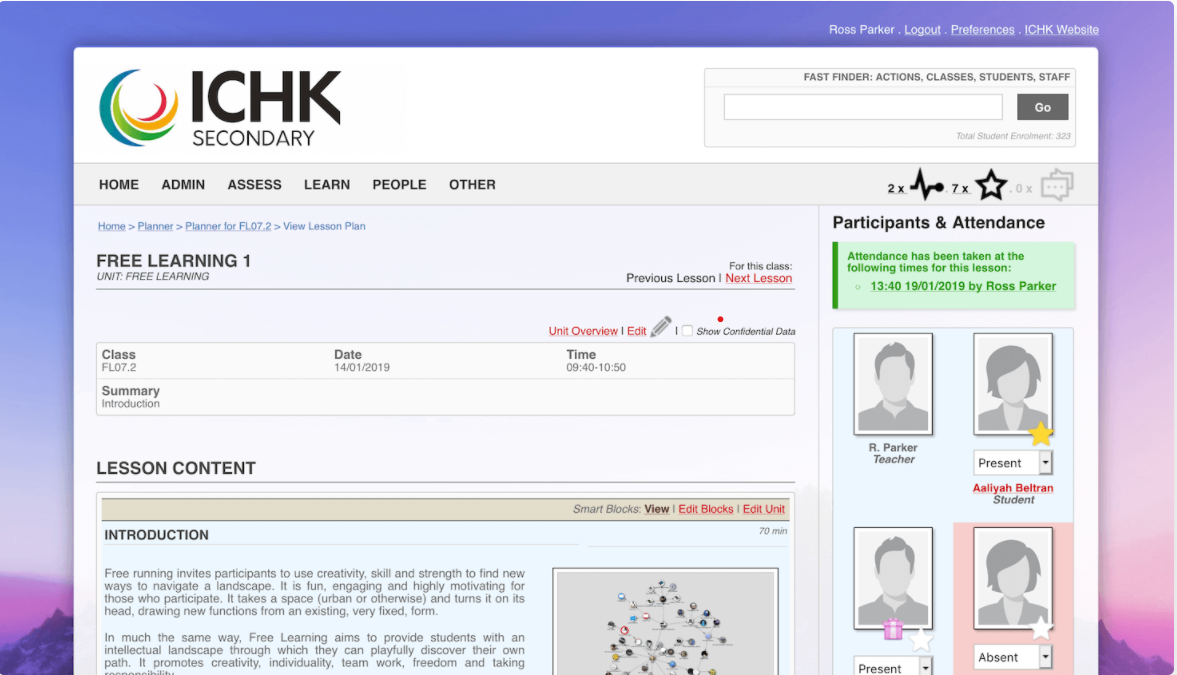
Task: Open the OTHER menu
Action: [x=472, y=185]
